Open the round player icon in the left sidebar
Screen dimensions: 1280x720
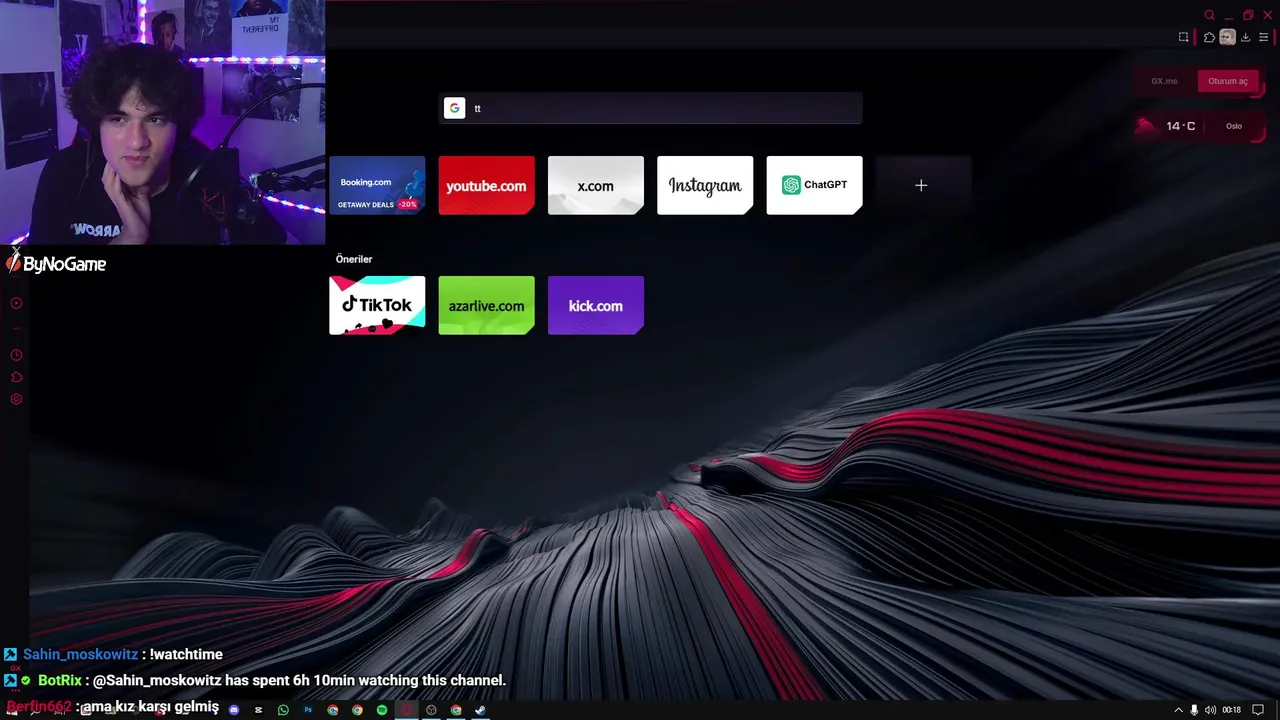16,303
